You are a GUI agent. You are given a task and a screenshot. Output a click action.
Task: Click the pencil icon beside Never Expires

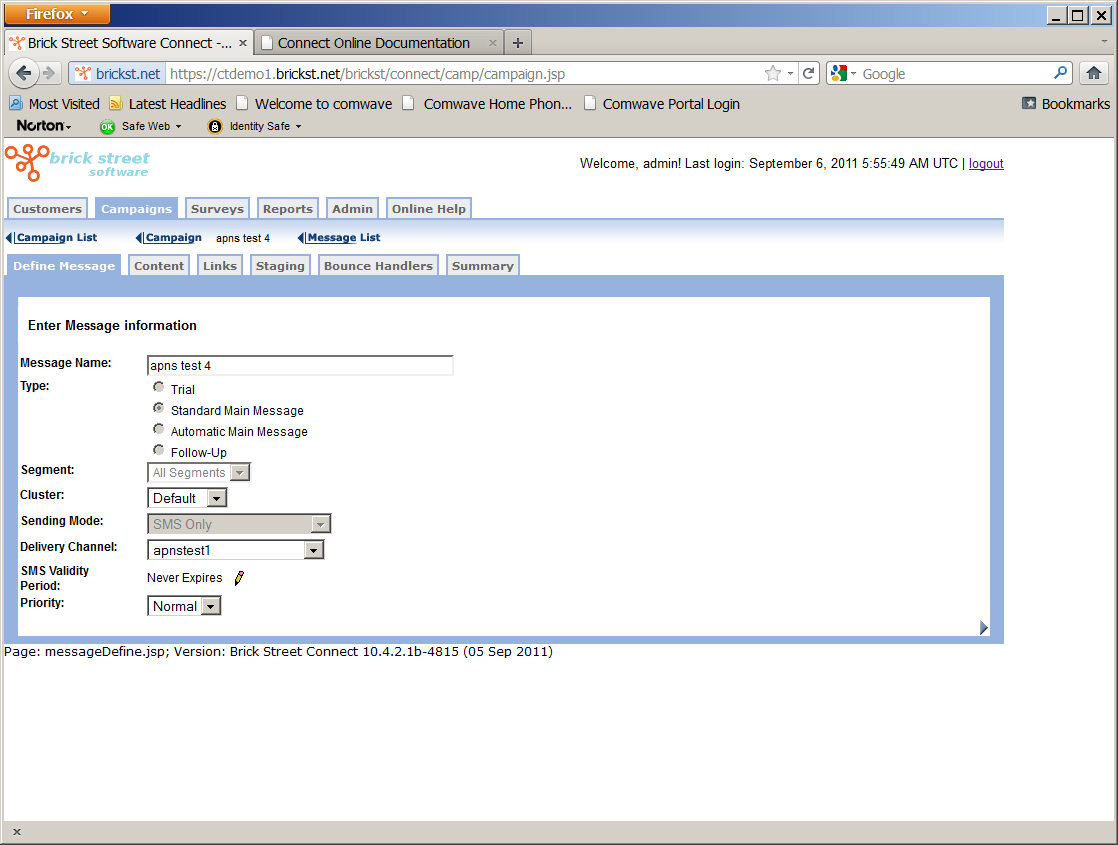[x=239, y=578]
